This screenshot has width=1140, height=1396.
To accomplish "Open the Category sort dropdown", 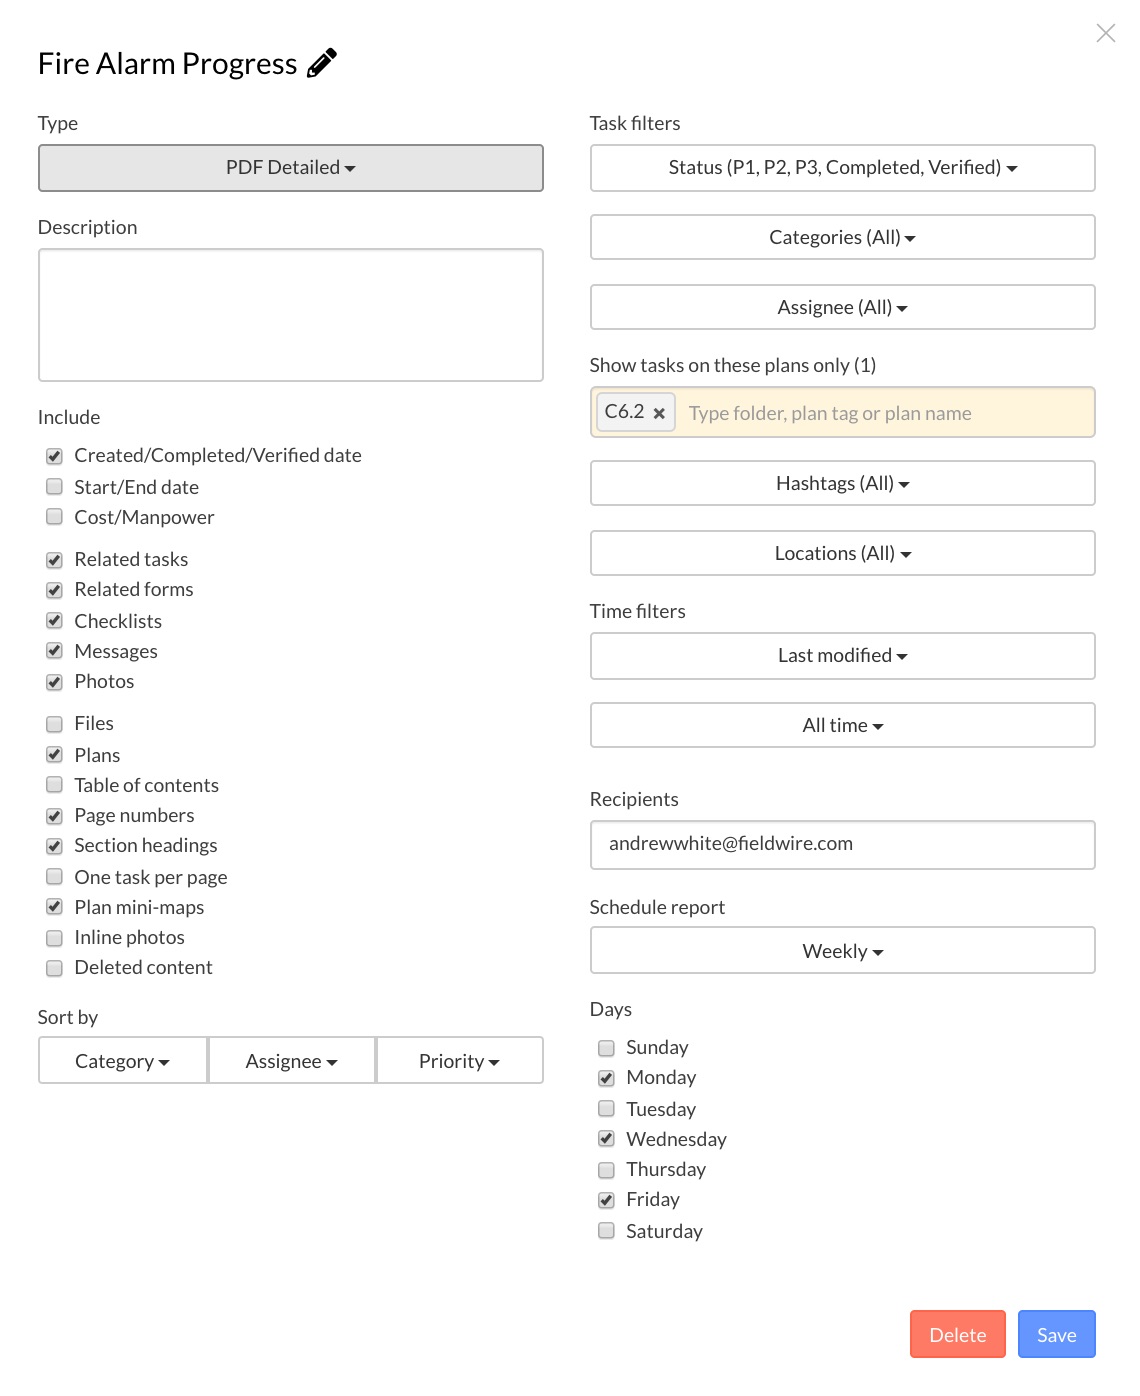I will [122, 1061].
